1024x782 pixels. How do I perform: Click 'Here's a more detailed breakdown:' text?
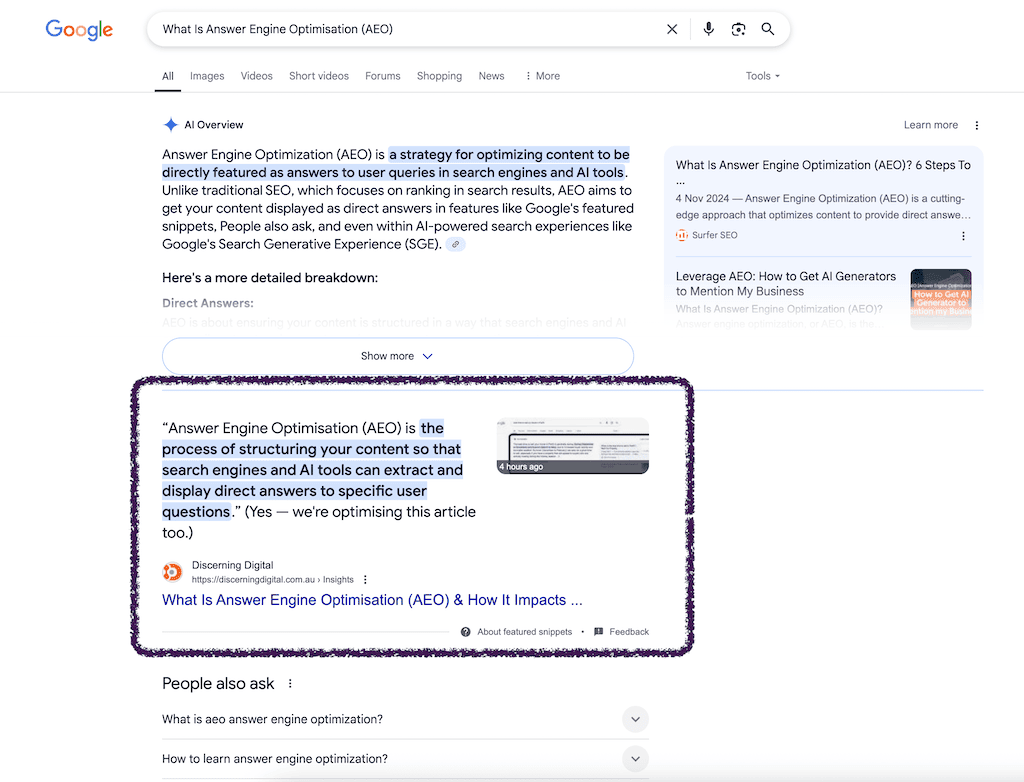point(270,278)
